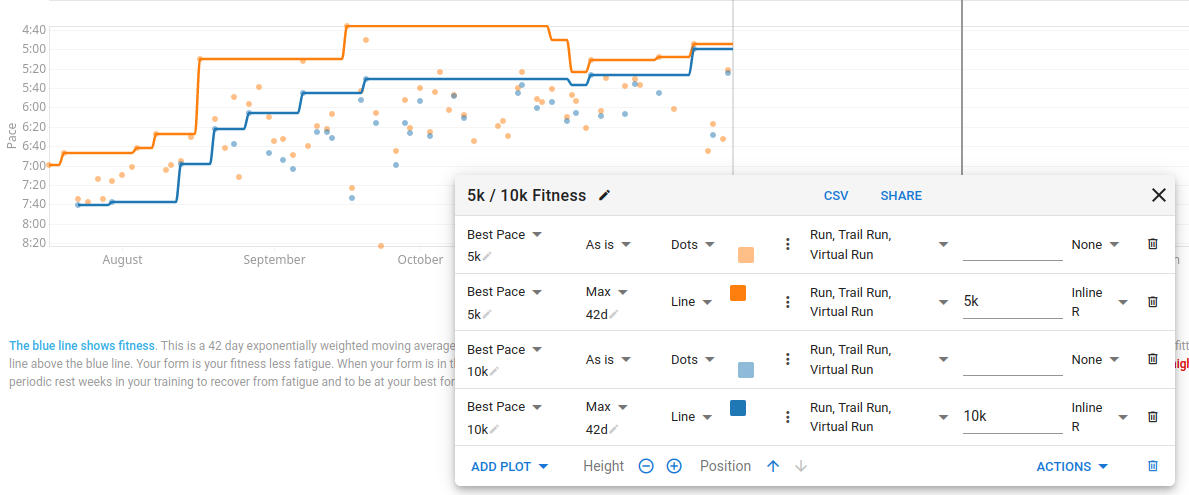Expand activity types dropdown for 10k dots
The height and width of the screenshot is (495, 1189).
click(x=880, y=359)
